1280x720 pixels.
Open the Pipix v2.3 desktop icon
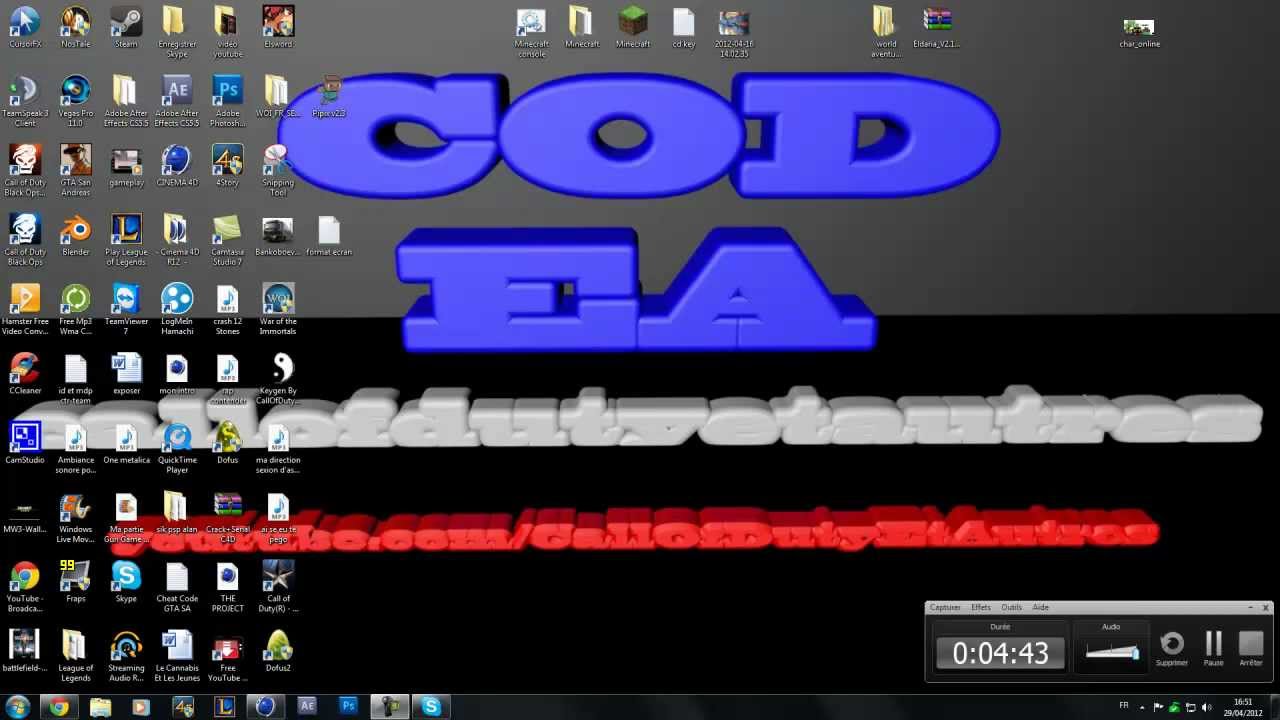point(329,96)
